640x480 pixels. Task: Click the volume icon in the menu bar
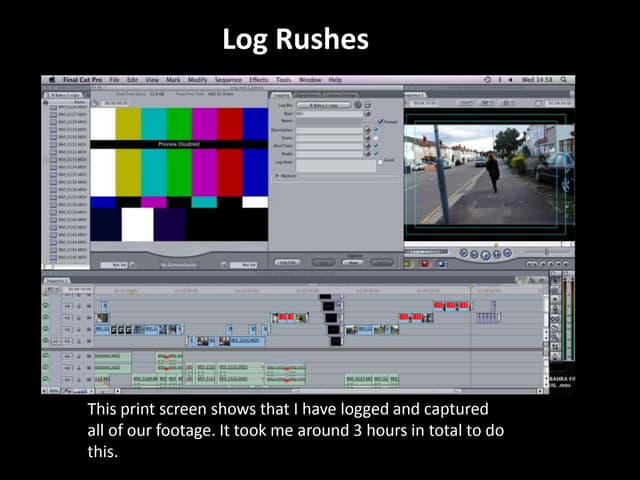tap(510, 80)
